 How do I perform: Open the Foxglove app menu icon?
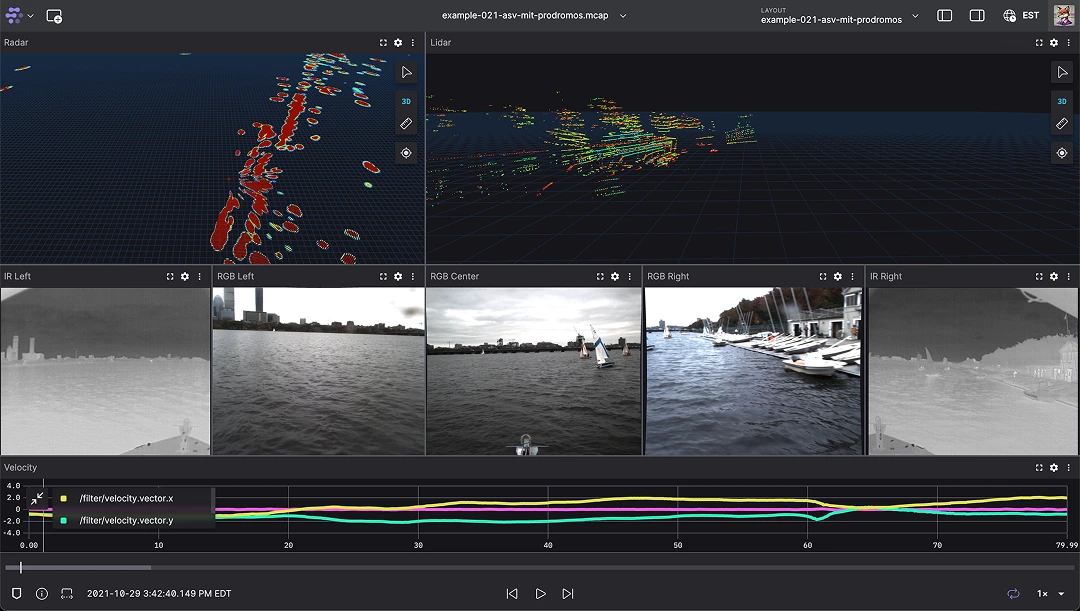click(x=14, y=16)
